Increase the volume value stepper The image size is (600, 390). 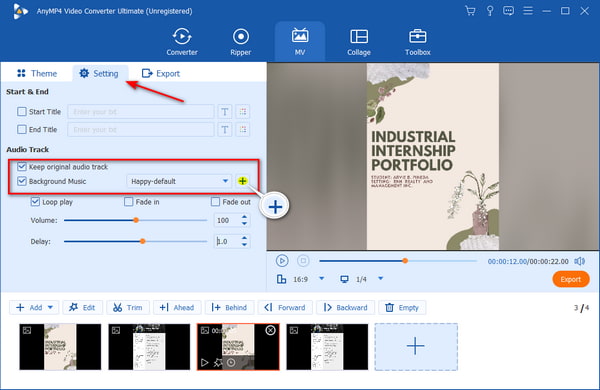pyautogui.click(x=244, y=217)
